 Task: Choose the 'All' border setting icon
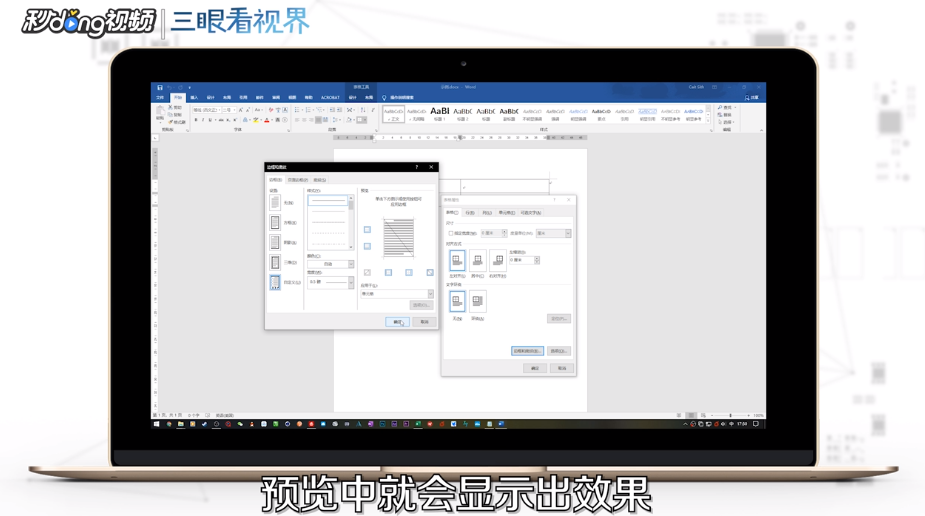pyautogui.click(x=275, y=242)
